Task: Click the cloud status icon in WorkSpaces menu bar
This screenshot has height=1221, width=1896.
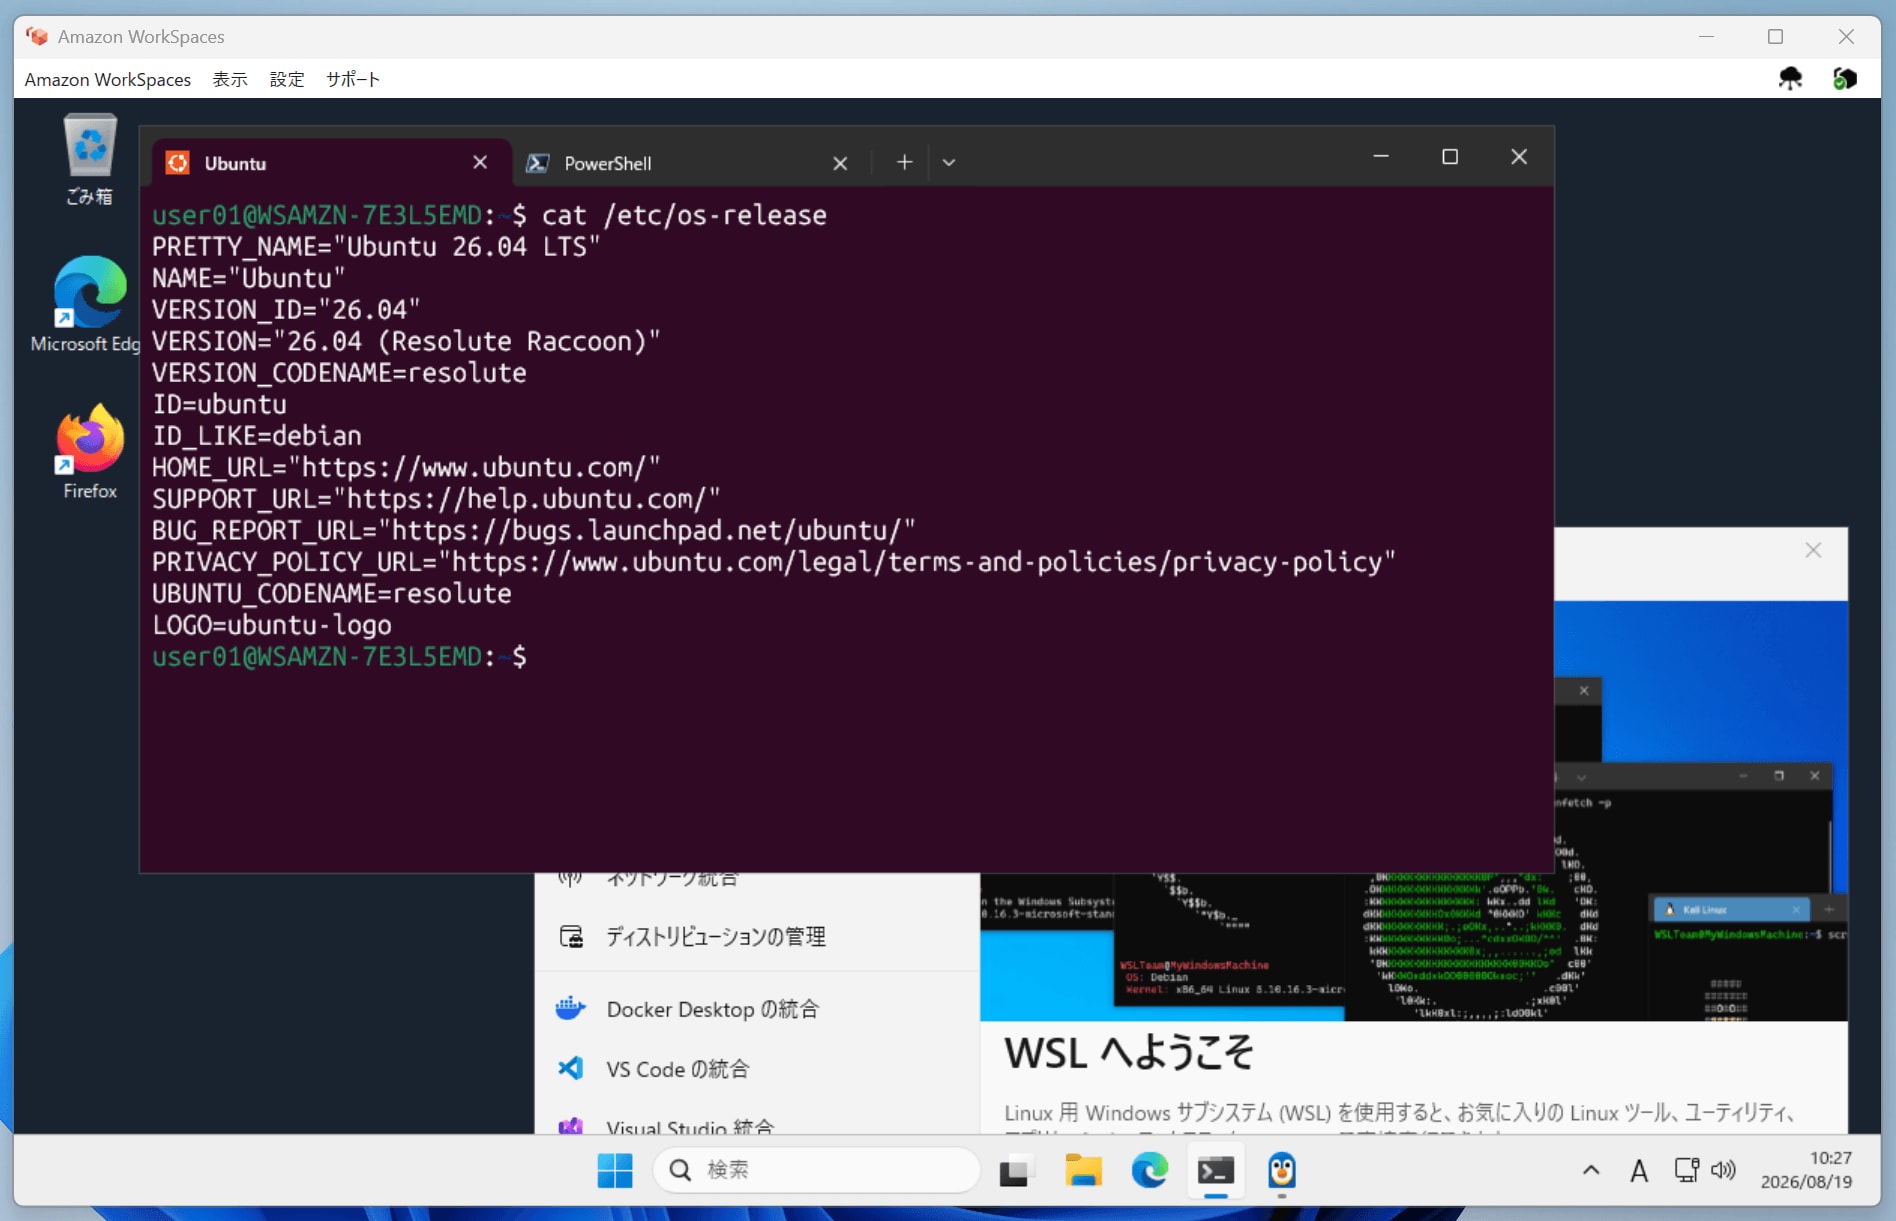Action: tap(1790, 78)
